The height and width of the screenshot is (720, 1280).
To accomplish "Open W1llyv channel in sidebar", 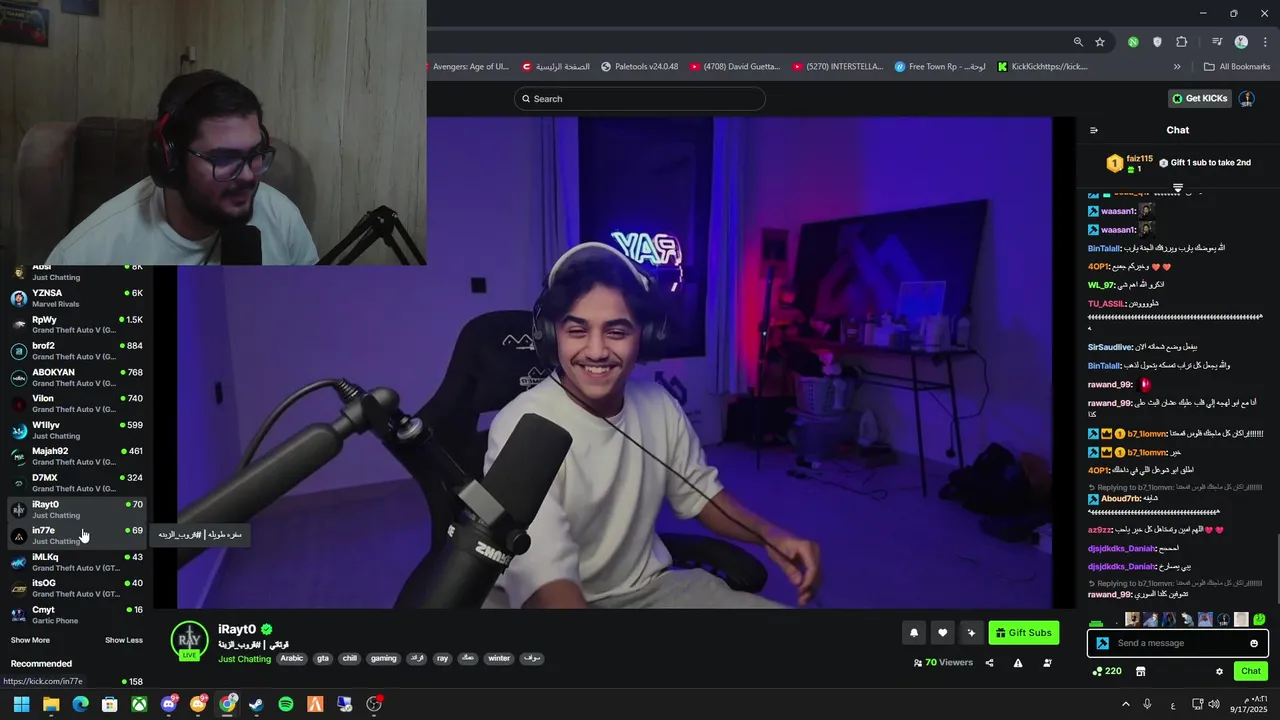I will click(76, 430).
